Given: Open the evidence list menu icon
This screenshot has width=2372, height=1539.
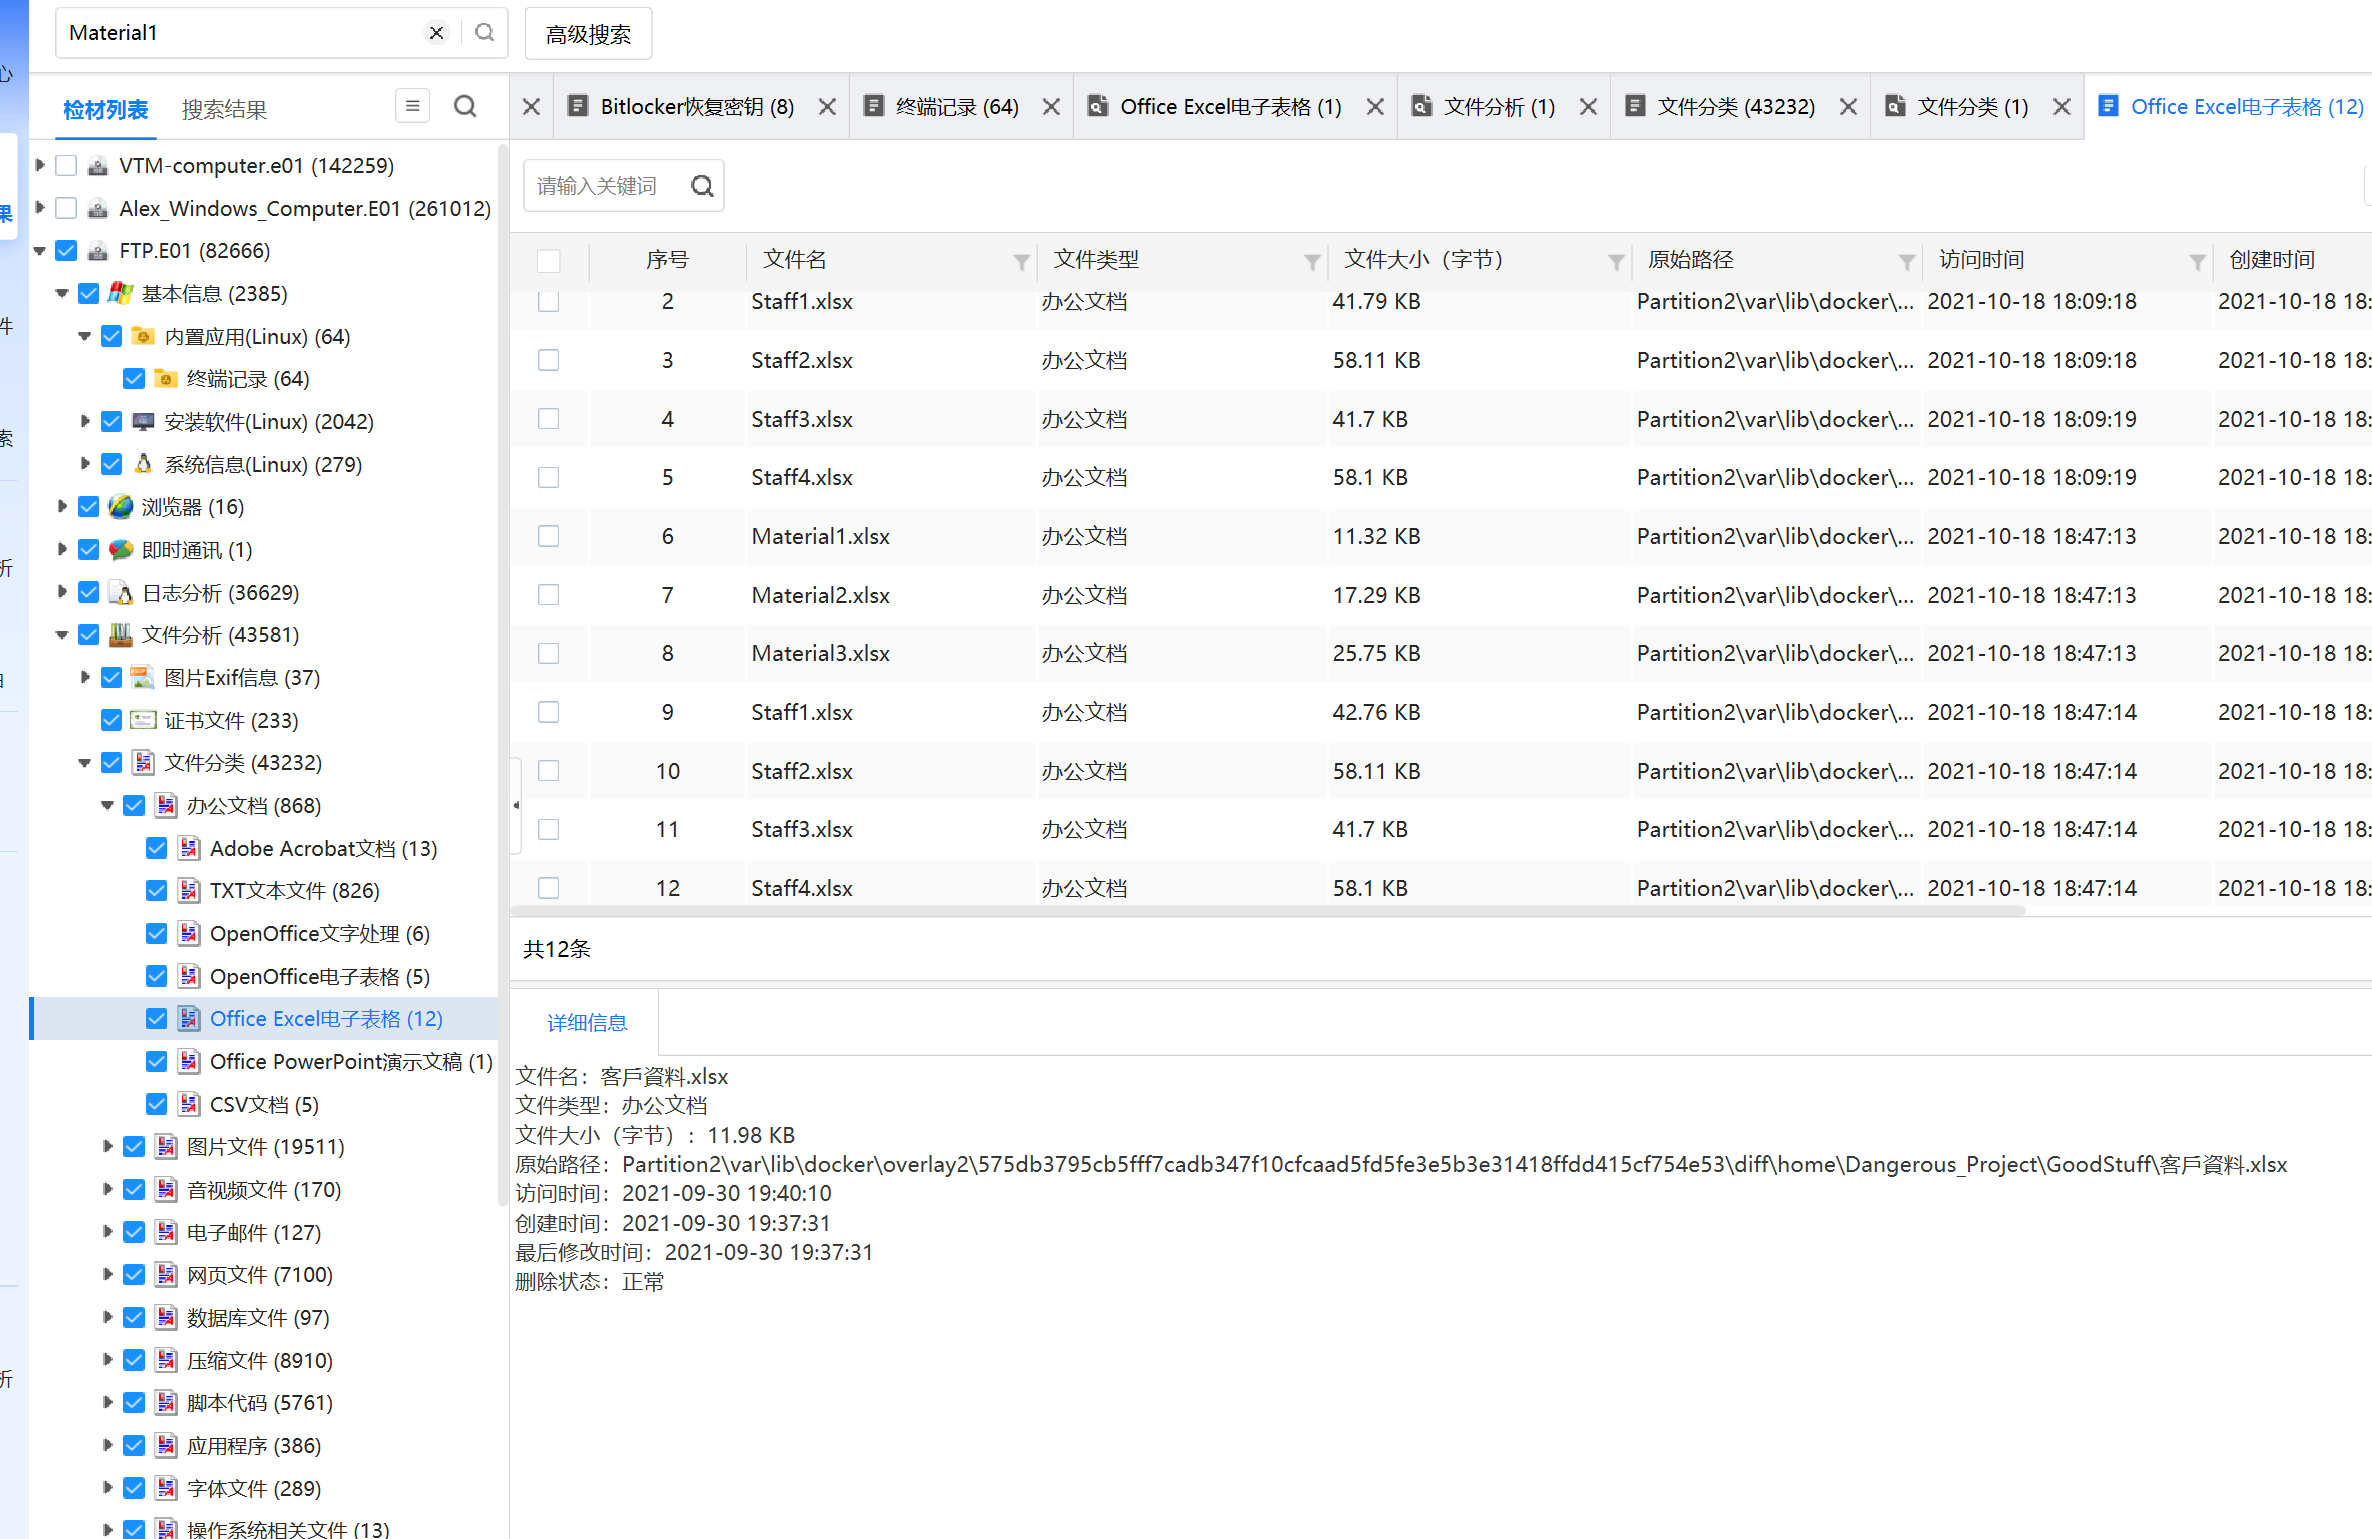Looking at the screenshot, I should 412,106.
